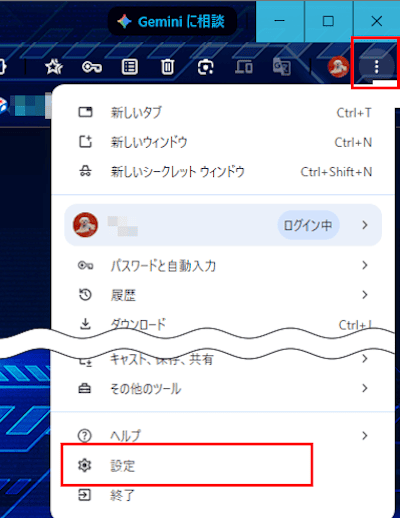Screen dimensions: 400x520
Task: Click the Ctrl+N shortcut text
Action: coord(353,142)
